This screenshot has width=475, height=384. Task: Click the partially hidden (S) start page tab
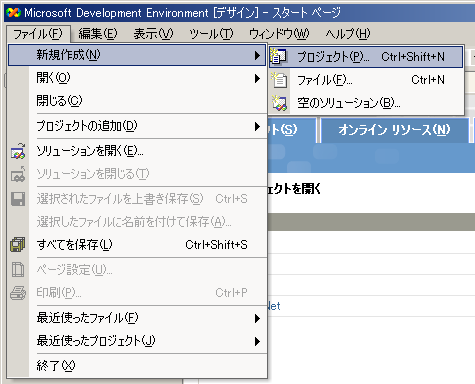coord(291,130)
